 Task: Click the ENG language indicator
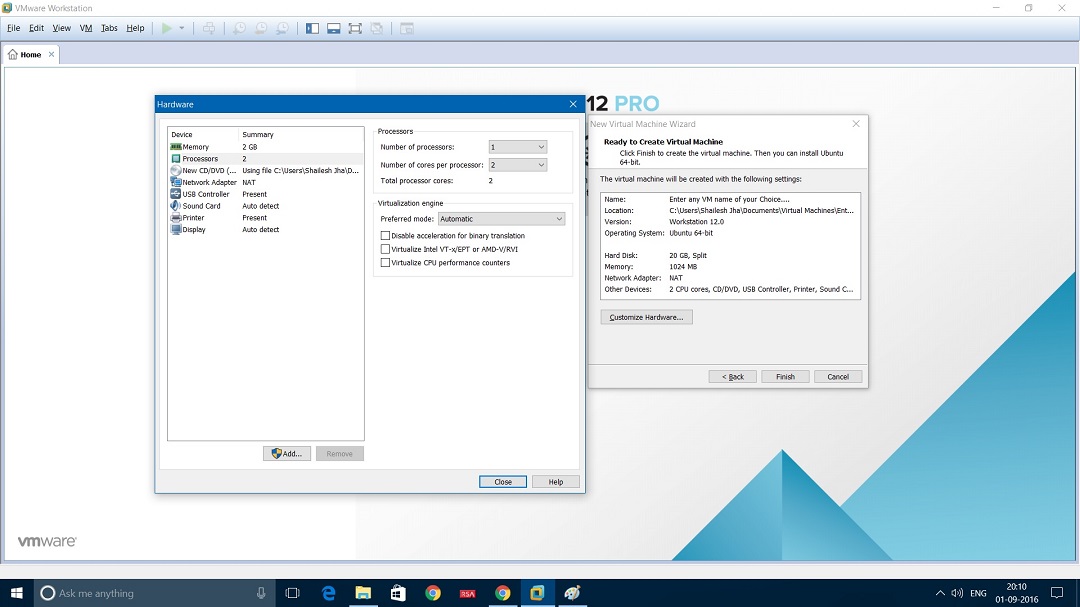tap(978, 593)
